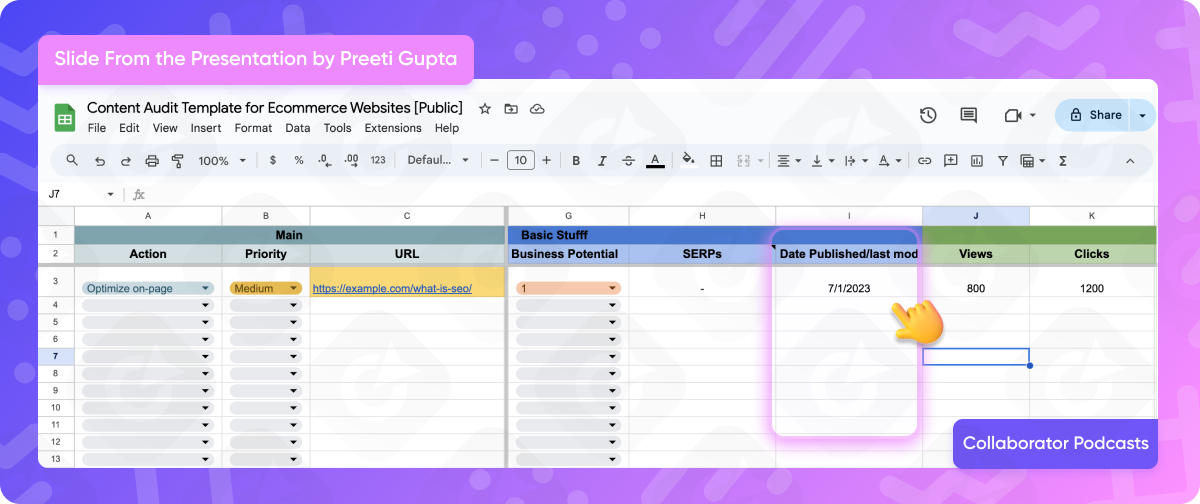Toggle bold formatting
Image resolution: width=1200 pixels, height=504 pixels.
(576, 160)
